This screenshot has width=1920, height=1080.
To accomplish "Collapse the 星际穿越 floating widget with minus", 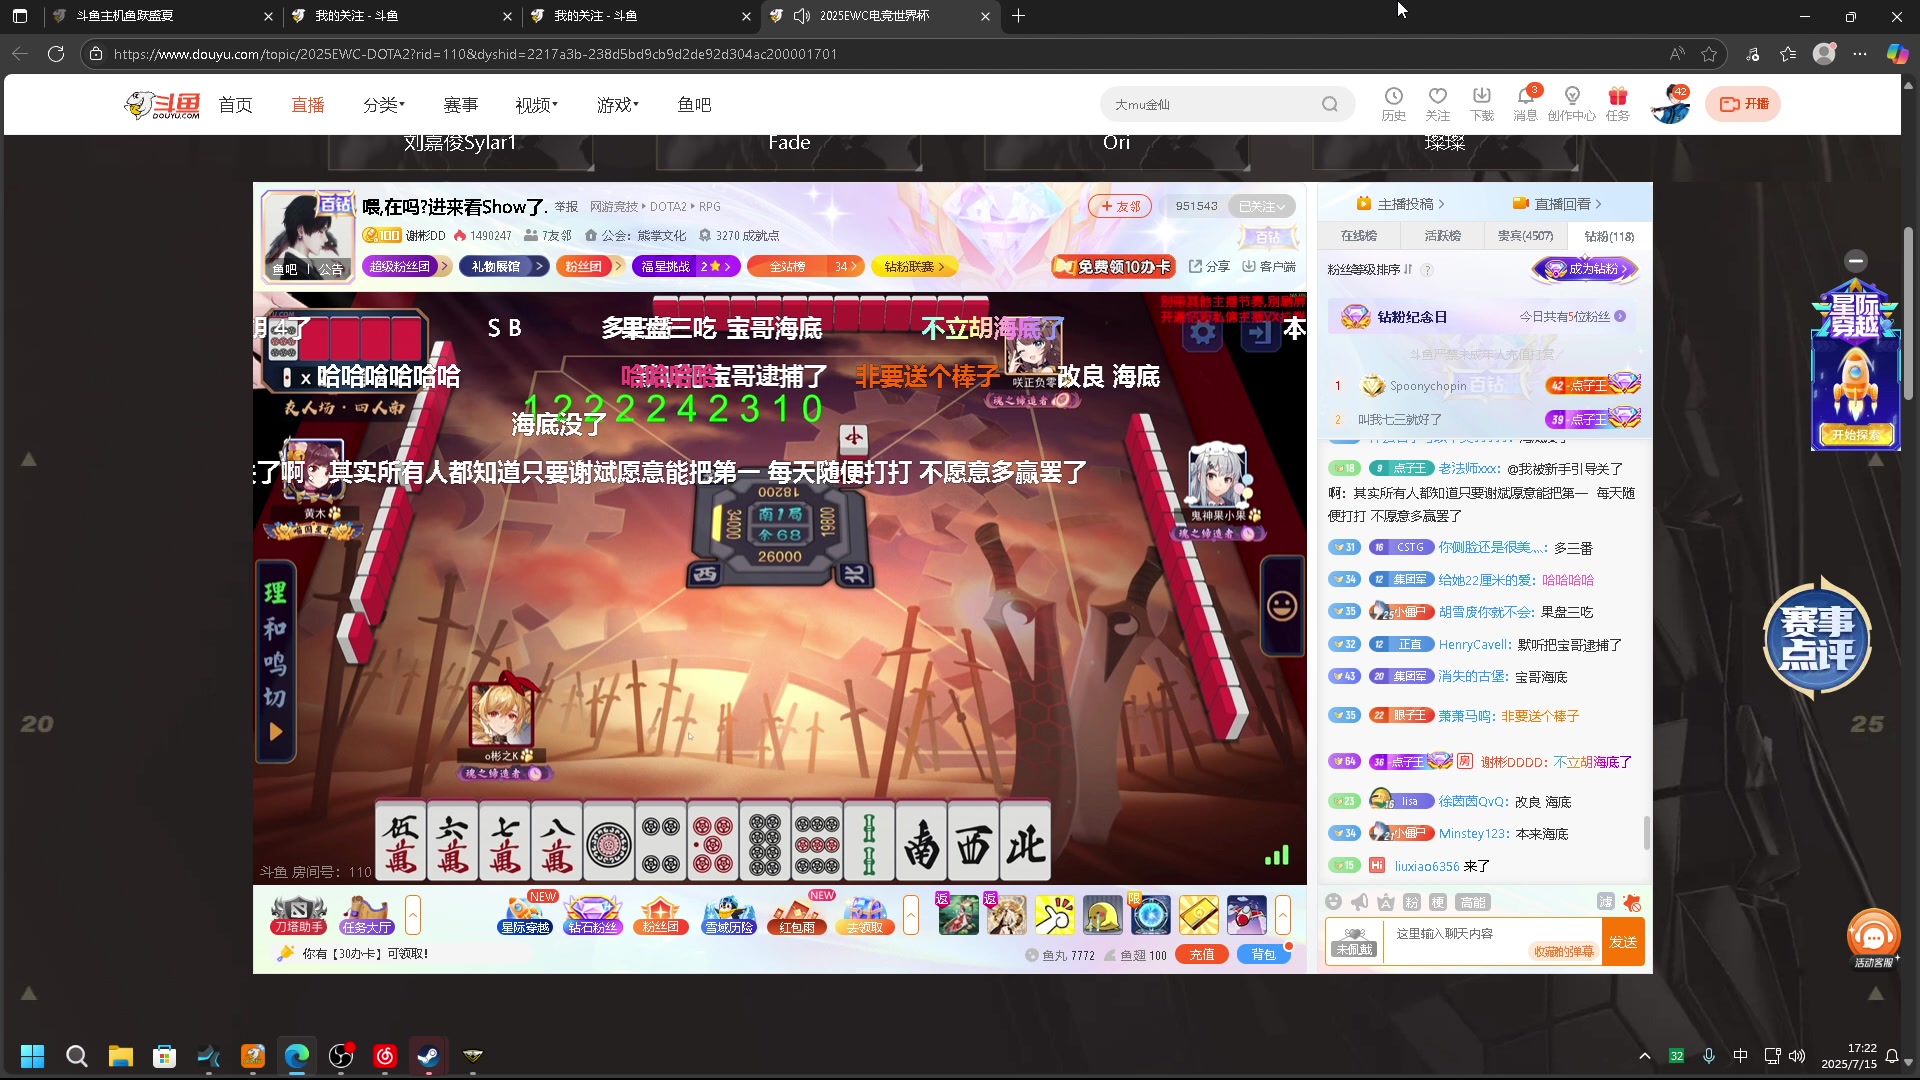I will click(1856, 261).
